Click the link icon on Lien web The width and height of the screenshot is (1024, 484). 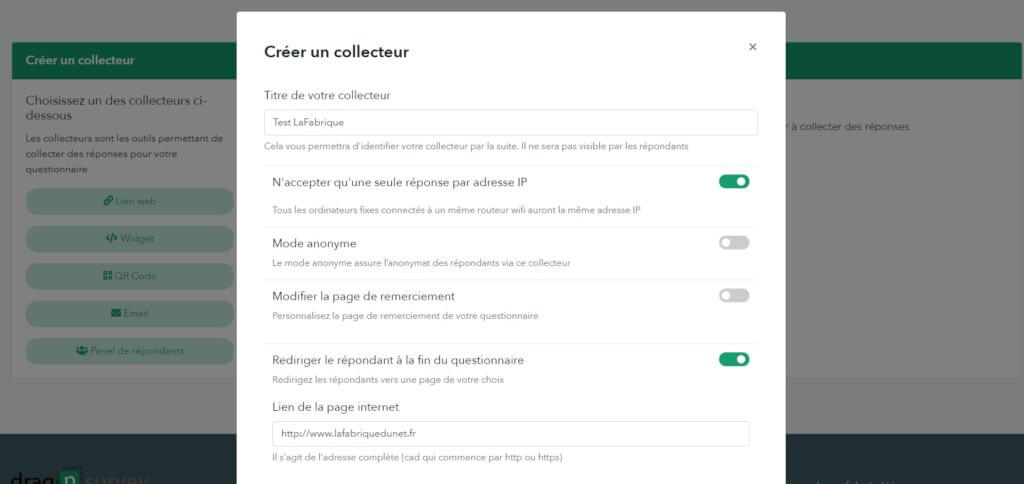point(109,201)
